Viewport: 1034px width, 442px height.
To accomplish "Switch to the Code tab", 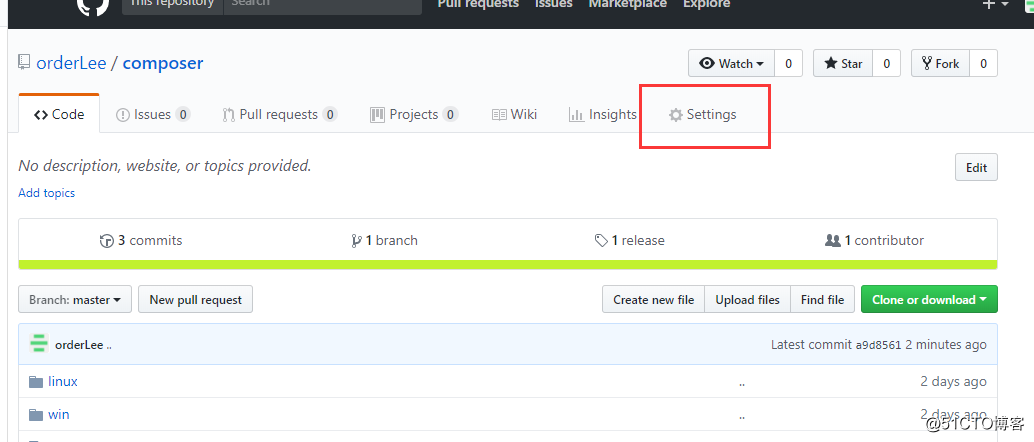I will [x=59, y=114].
